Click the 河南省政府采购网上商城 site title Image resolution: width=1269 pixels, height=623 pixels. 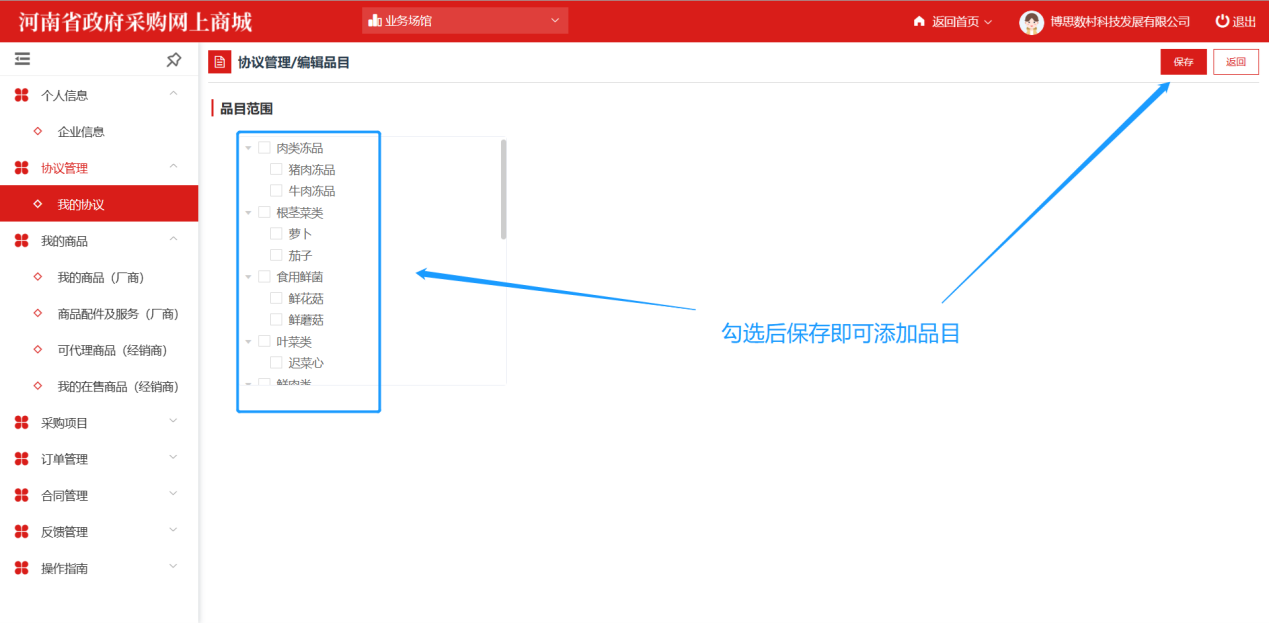tap(135, 21)
